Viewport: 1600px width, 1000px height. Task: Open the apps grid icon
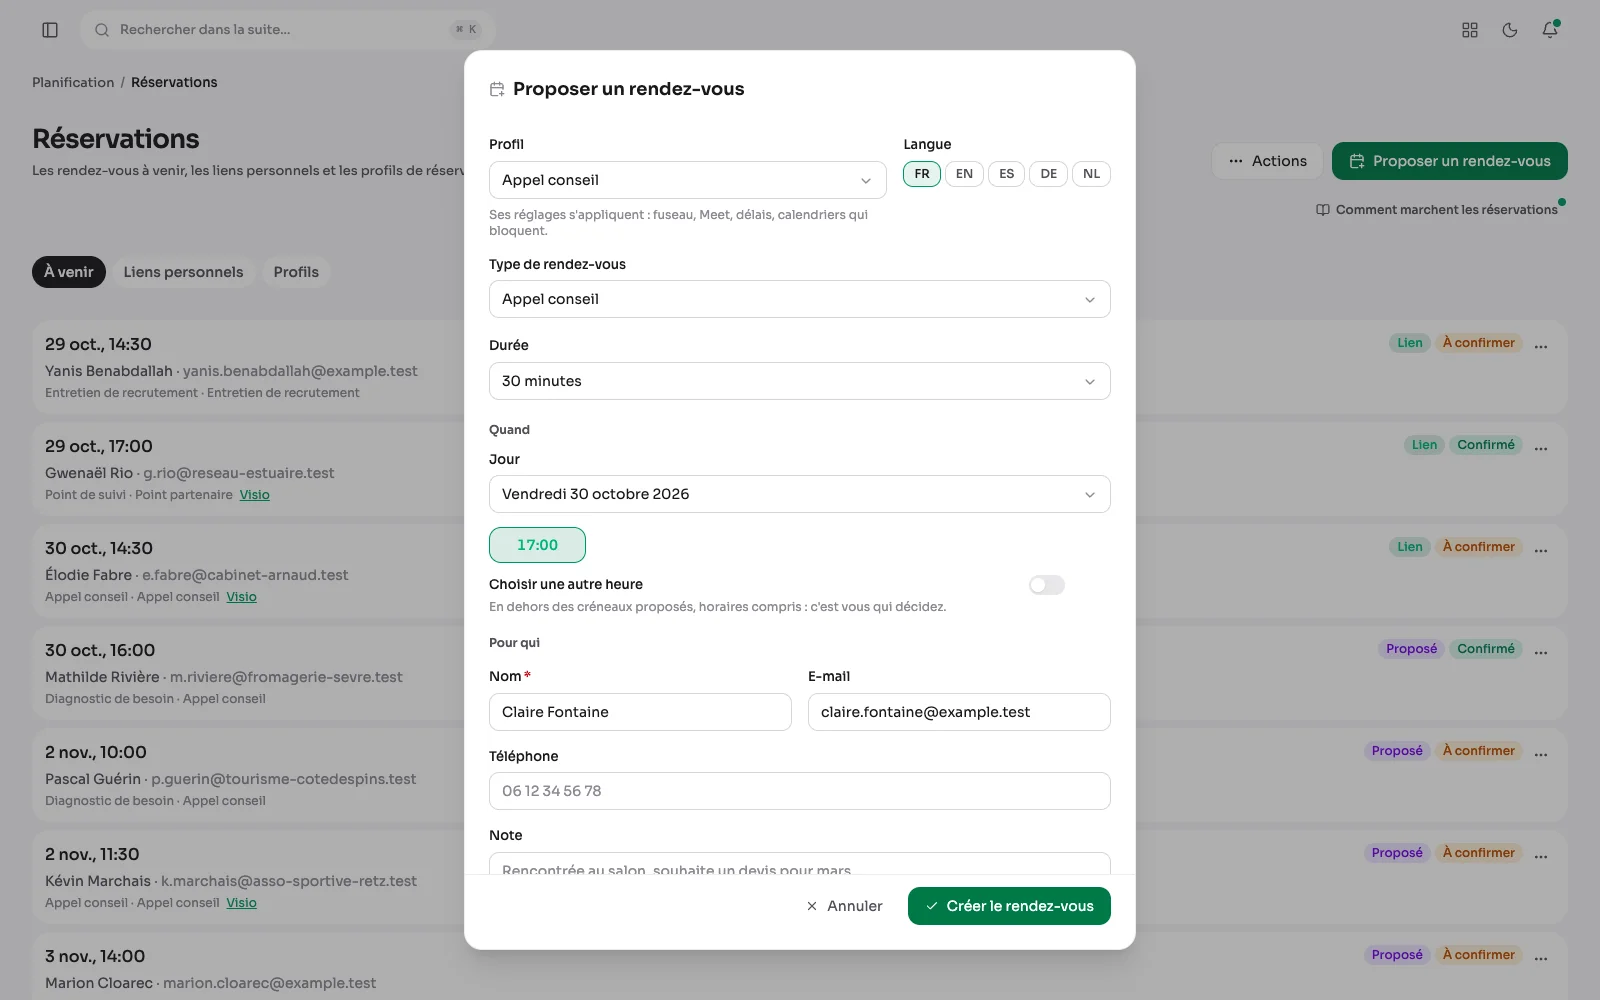coord(1470,30)
